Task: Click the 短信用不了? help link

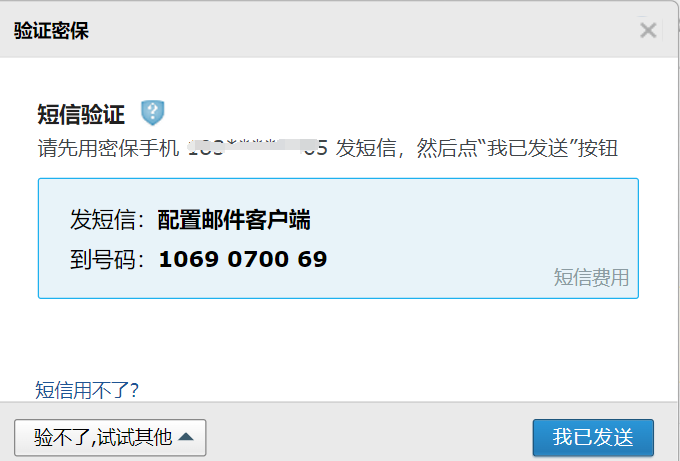Action: (87, 390)
